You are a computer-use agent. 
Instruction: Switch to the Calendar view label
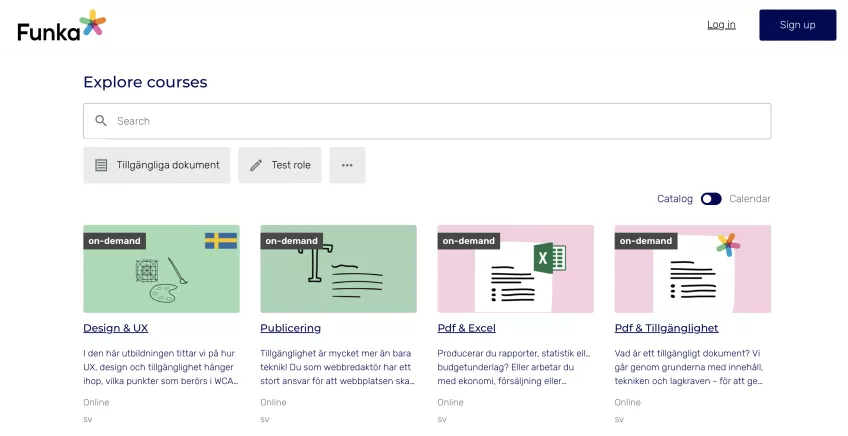750,199
